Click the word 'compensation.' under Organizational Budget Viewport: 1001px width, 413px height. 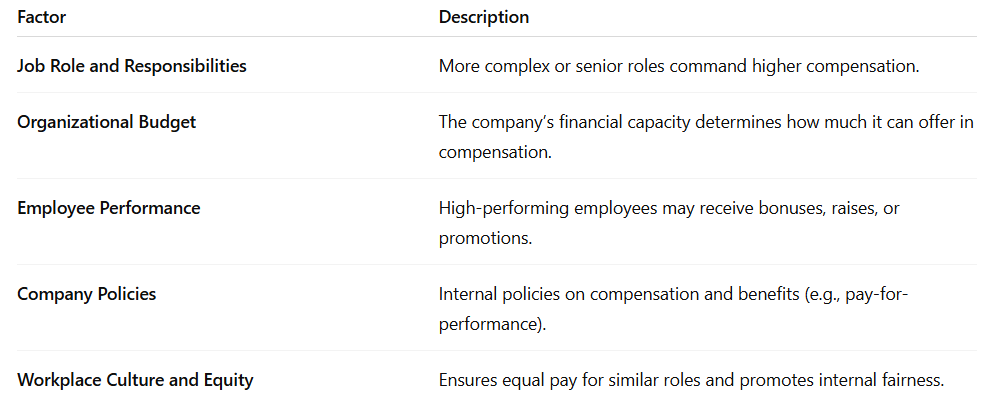[495, 153]
